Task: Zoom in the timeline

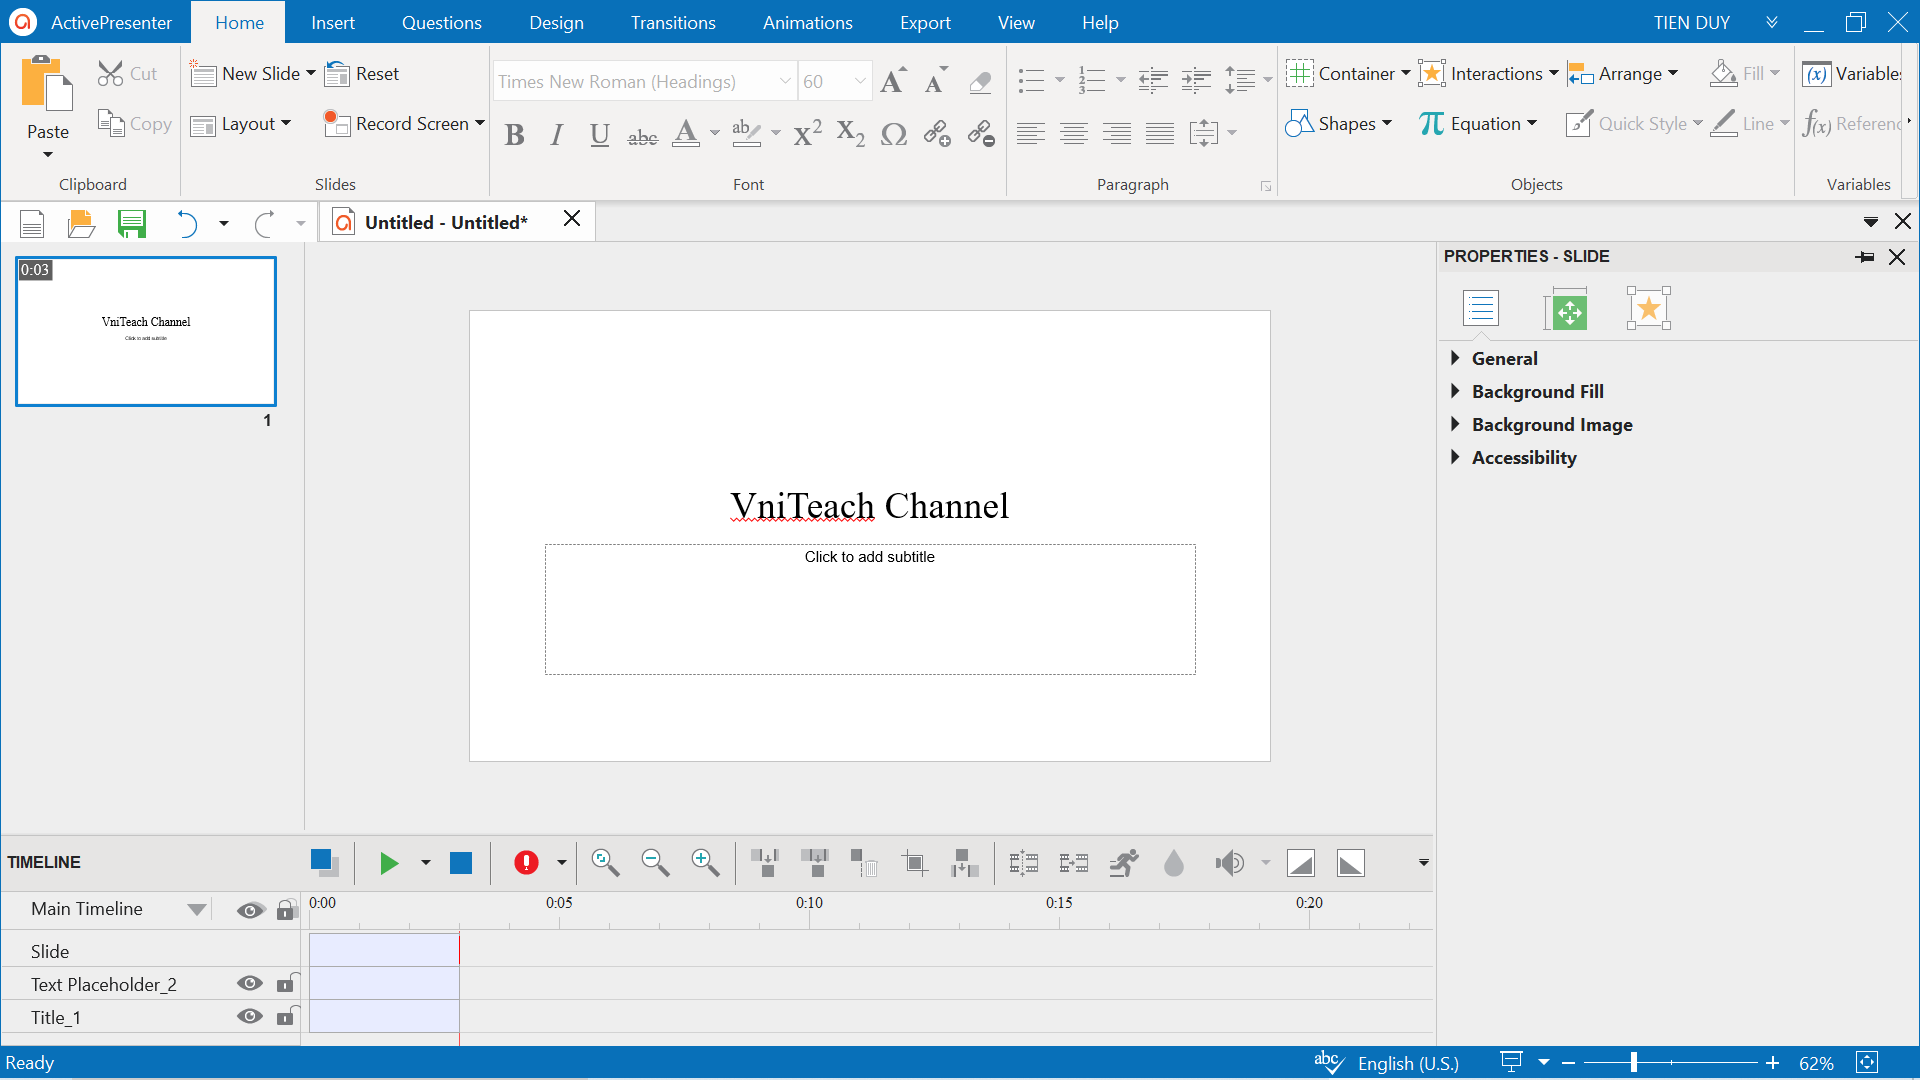Action: click(x=705, y=863)
